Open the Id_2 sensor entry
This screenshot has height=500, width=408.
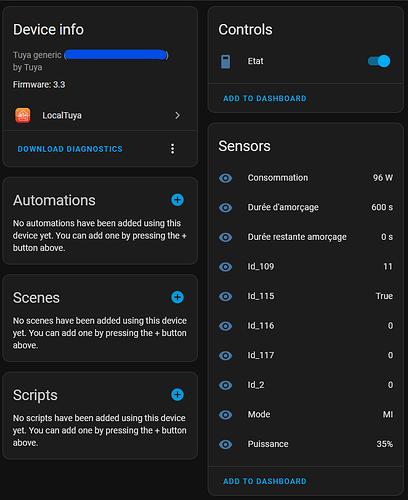coord(306,385)
